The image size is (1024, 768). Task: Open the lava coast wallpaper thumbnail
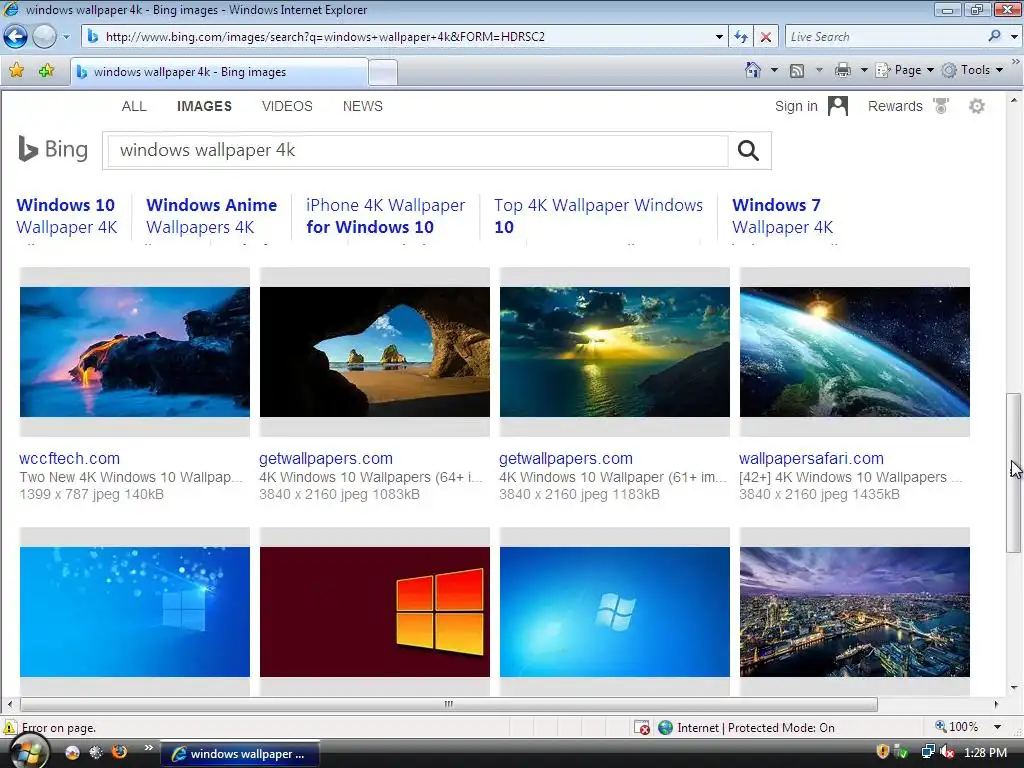tap(135, 352)
